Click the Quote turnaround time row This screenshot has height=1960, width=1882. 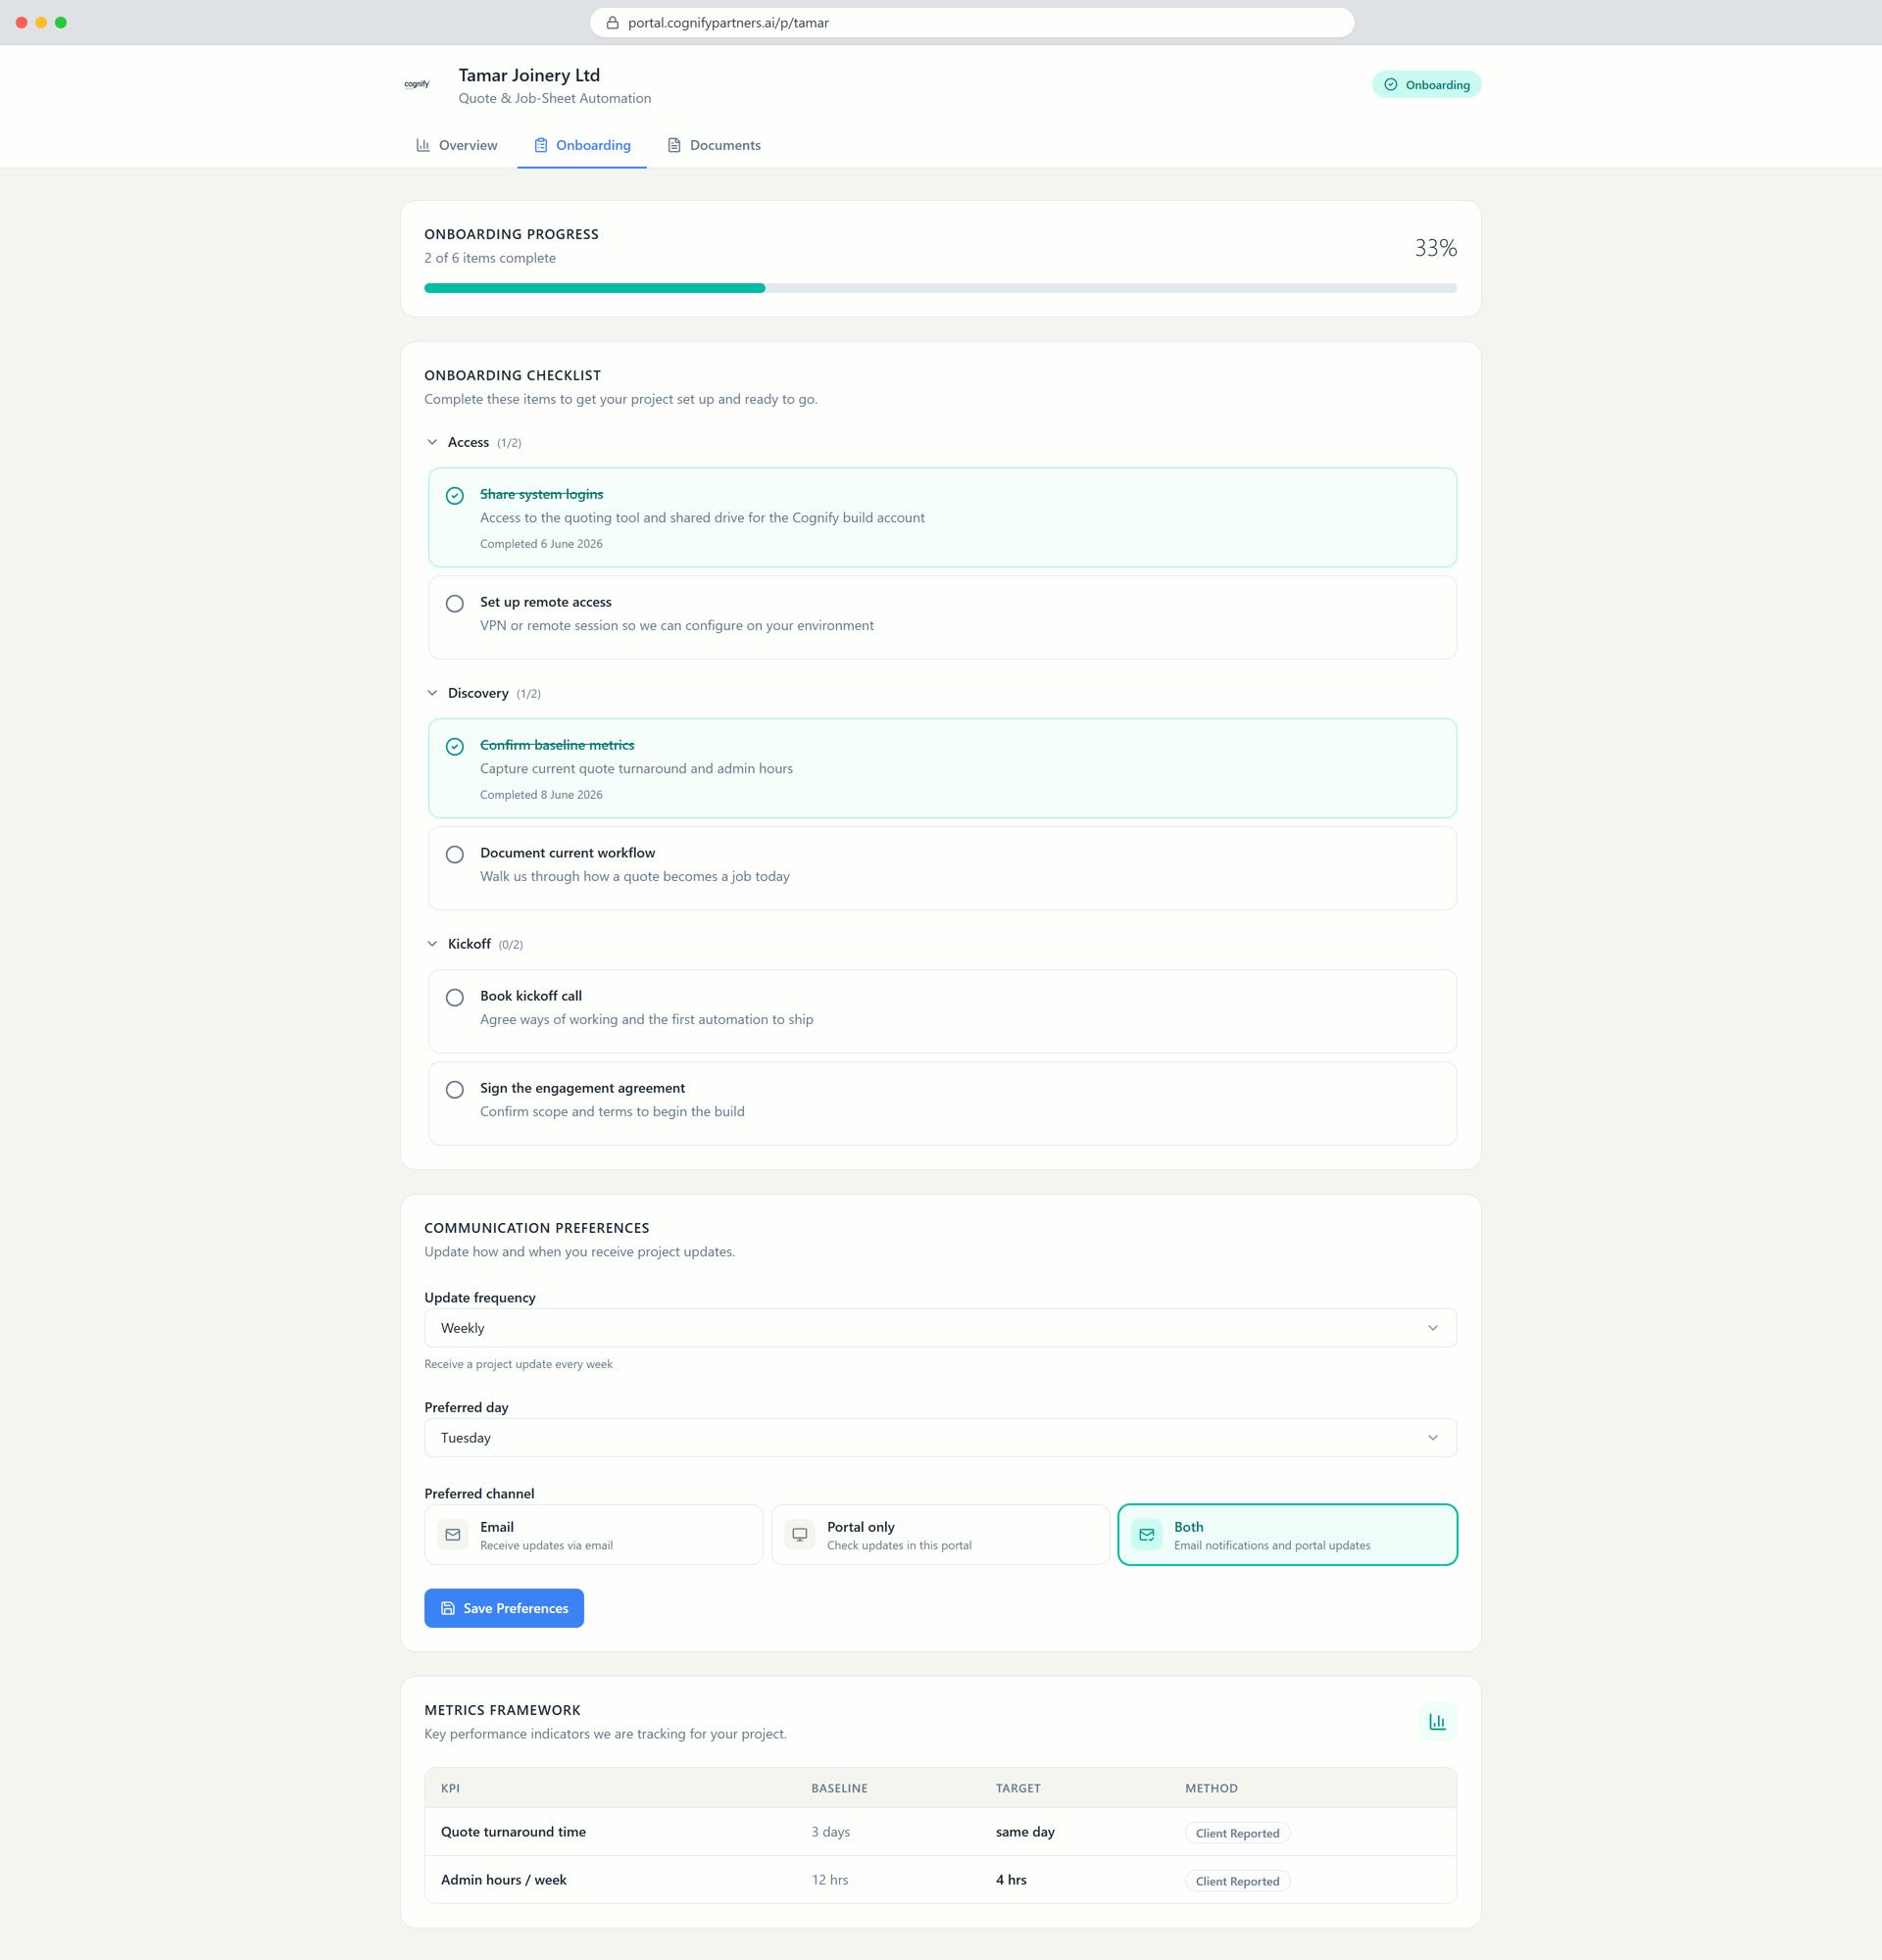(x=941, y=1832)
